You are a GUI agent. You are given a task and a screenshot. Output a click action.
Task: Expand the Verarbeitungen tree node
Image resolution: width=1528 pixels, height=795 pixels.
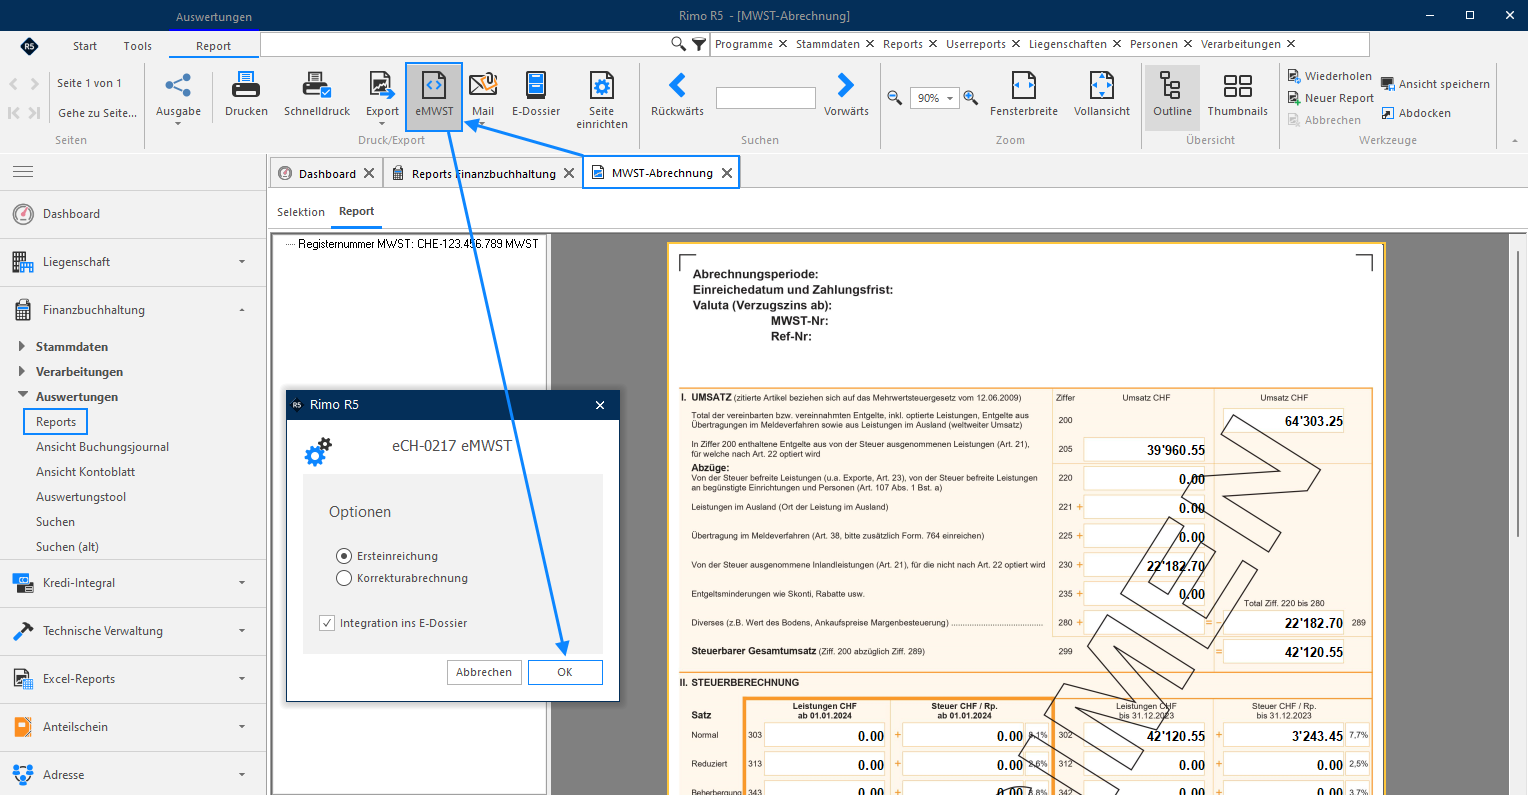[x=22, y=372]
